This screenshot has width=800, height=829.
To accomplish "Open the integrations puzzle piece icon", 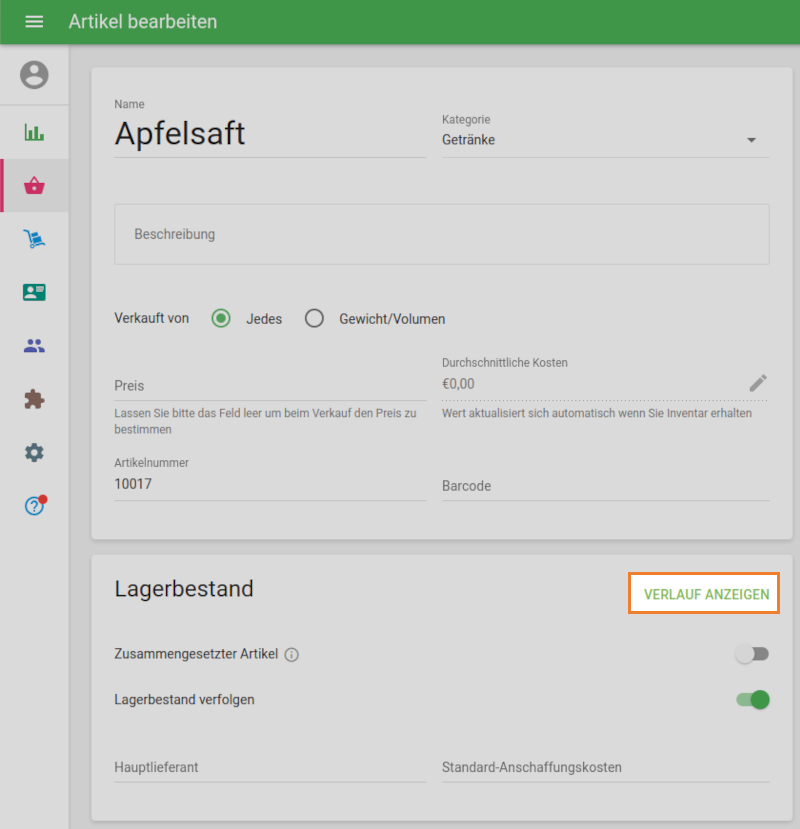I will [x=34, y=399].
